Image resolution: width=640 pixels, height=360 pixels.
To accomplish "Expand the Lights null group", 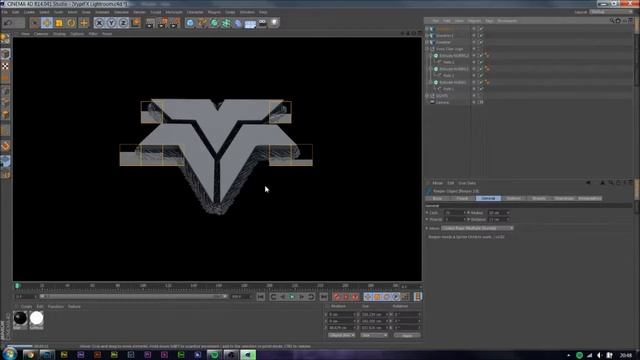I will pyautogui.click(x=427, y=96).
